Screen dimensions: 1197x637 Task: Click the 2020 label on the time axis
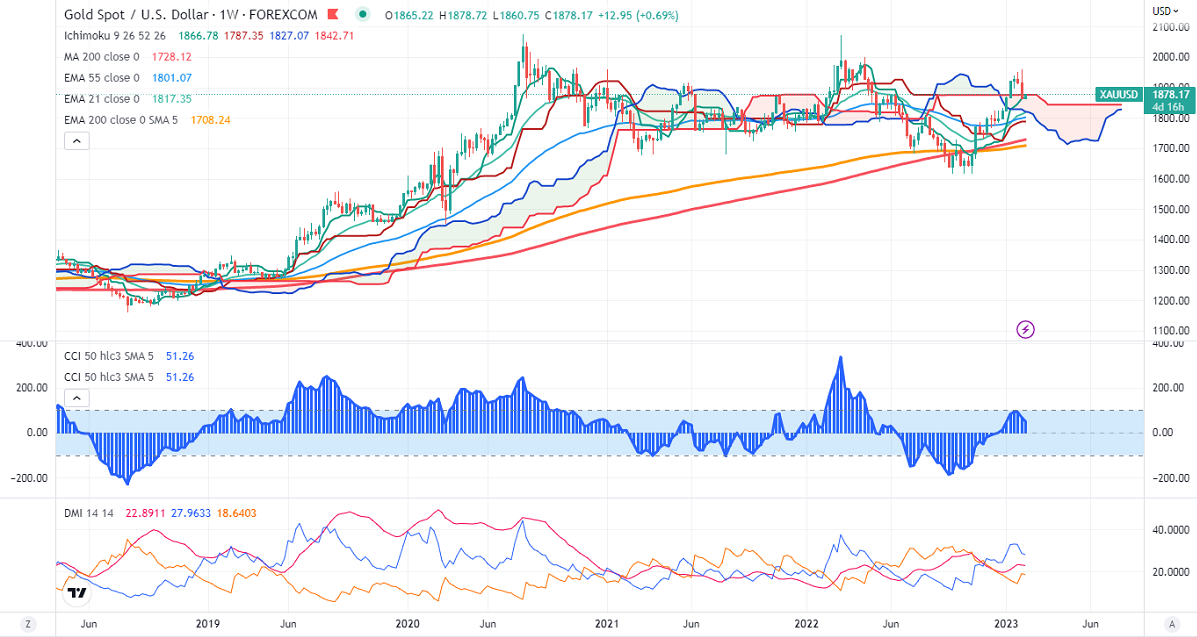tap(408, 624)
